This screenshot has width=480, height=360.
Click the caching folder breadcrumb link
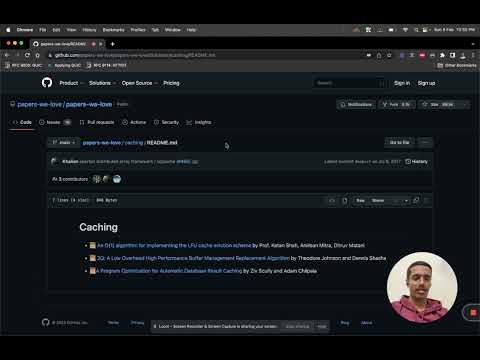tap(134, 142)
